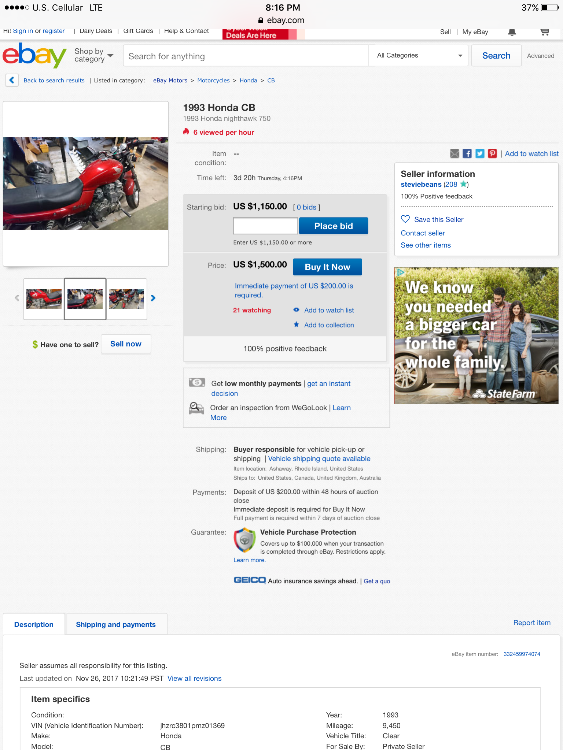The width and height of the screenshot is (563, 750).
Task: Click the bid amount input field
Action: (x=265, y=226)
